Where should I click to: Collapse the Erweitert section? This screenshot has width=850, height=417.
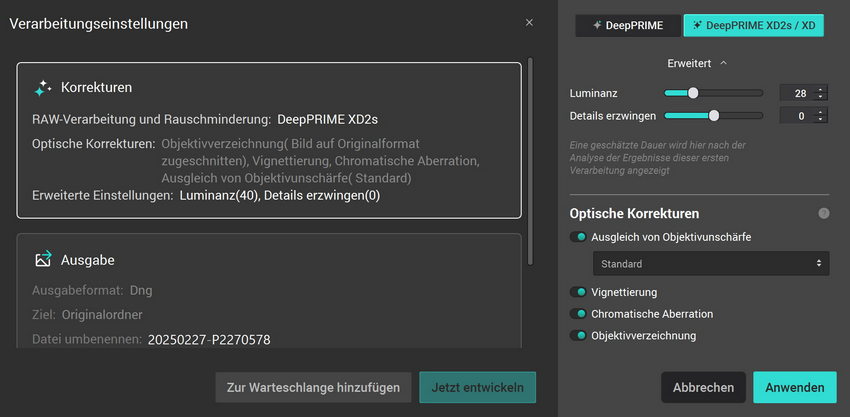[x=697, y=63]
